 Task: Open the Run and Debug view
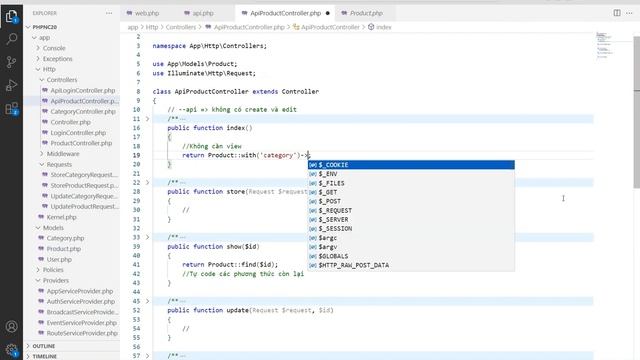[11, 85]
